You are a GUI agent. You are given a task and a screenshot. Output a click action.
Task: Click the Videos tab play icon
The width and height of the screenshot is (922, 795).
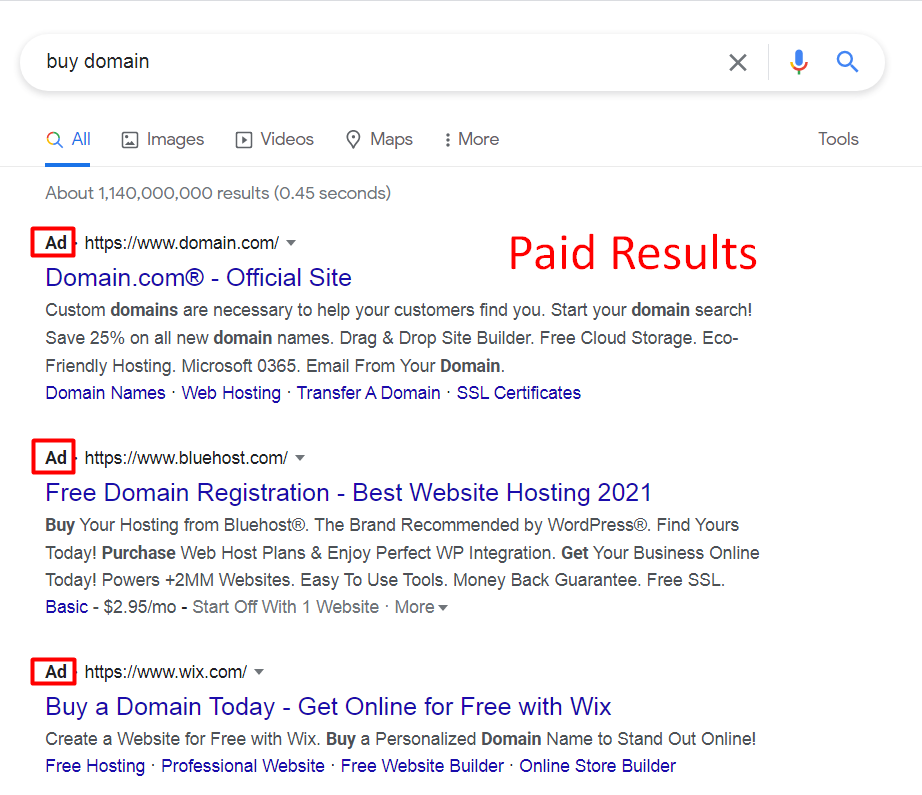244,140
